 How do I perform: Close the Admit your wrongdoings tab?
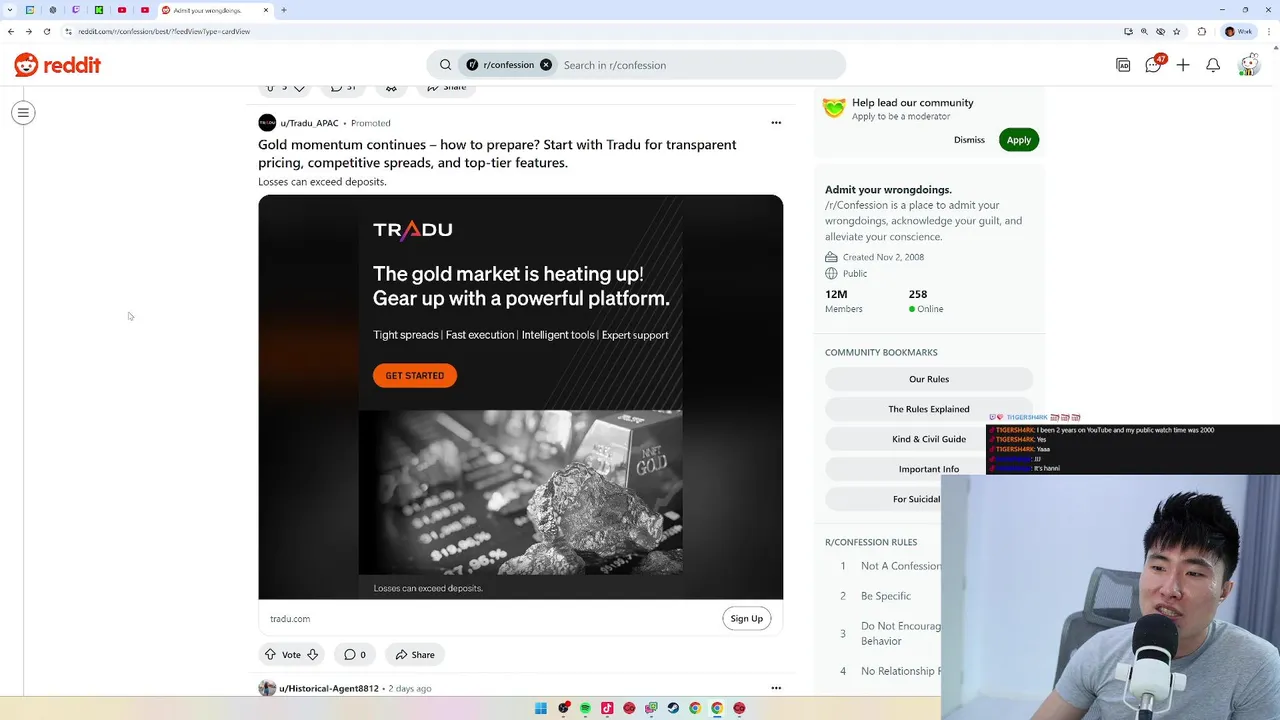[x=266, y=10]
